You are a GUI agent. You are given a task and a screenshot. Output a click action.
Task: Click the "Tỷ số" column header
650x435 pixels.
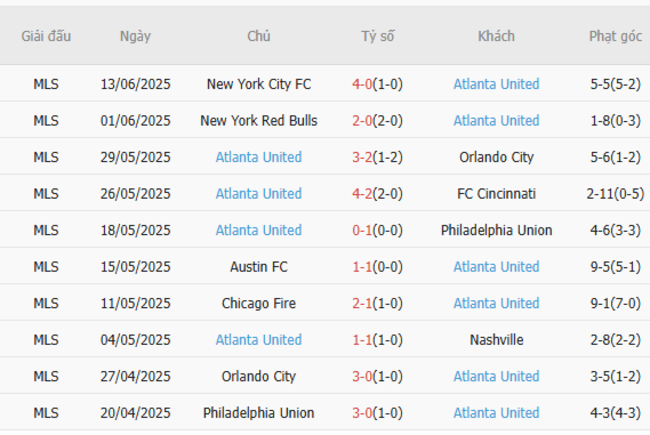coord(378,36)
